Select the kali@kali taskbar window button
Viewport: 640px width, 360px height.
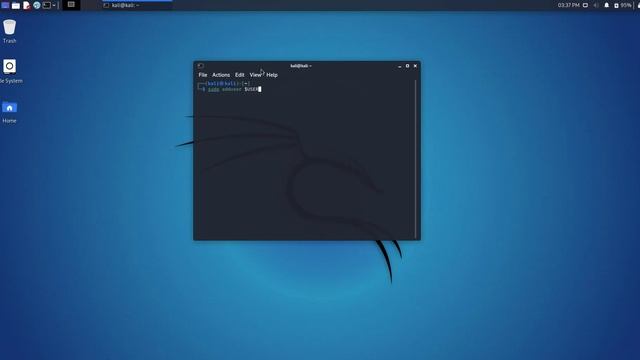tap(137, 5)
